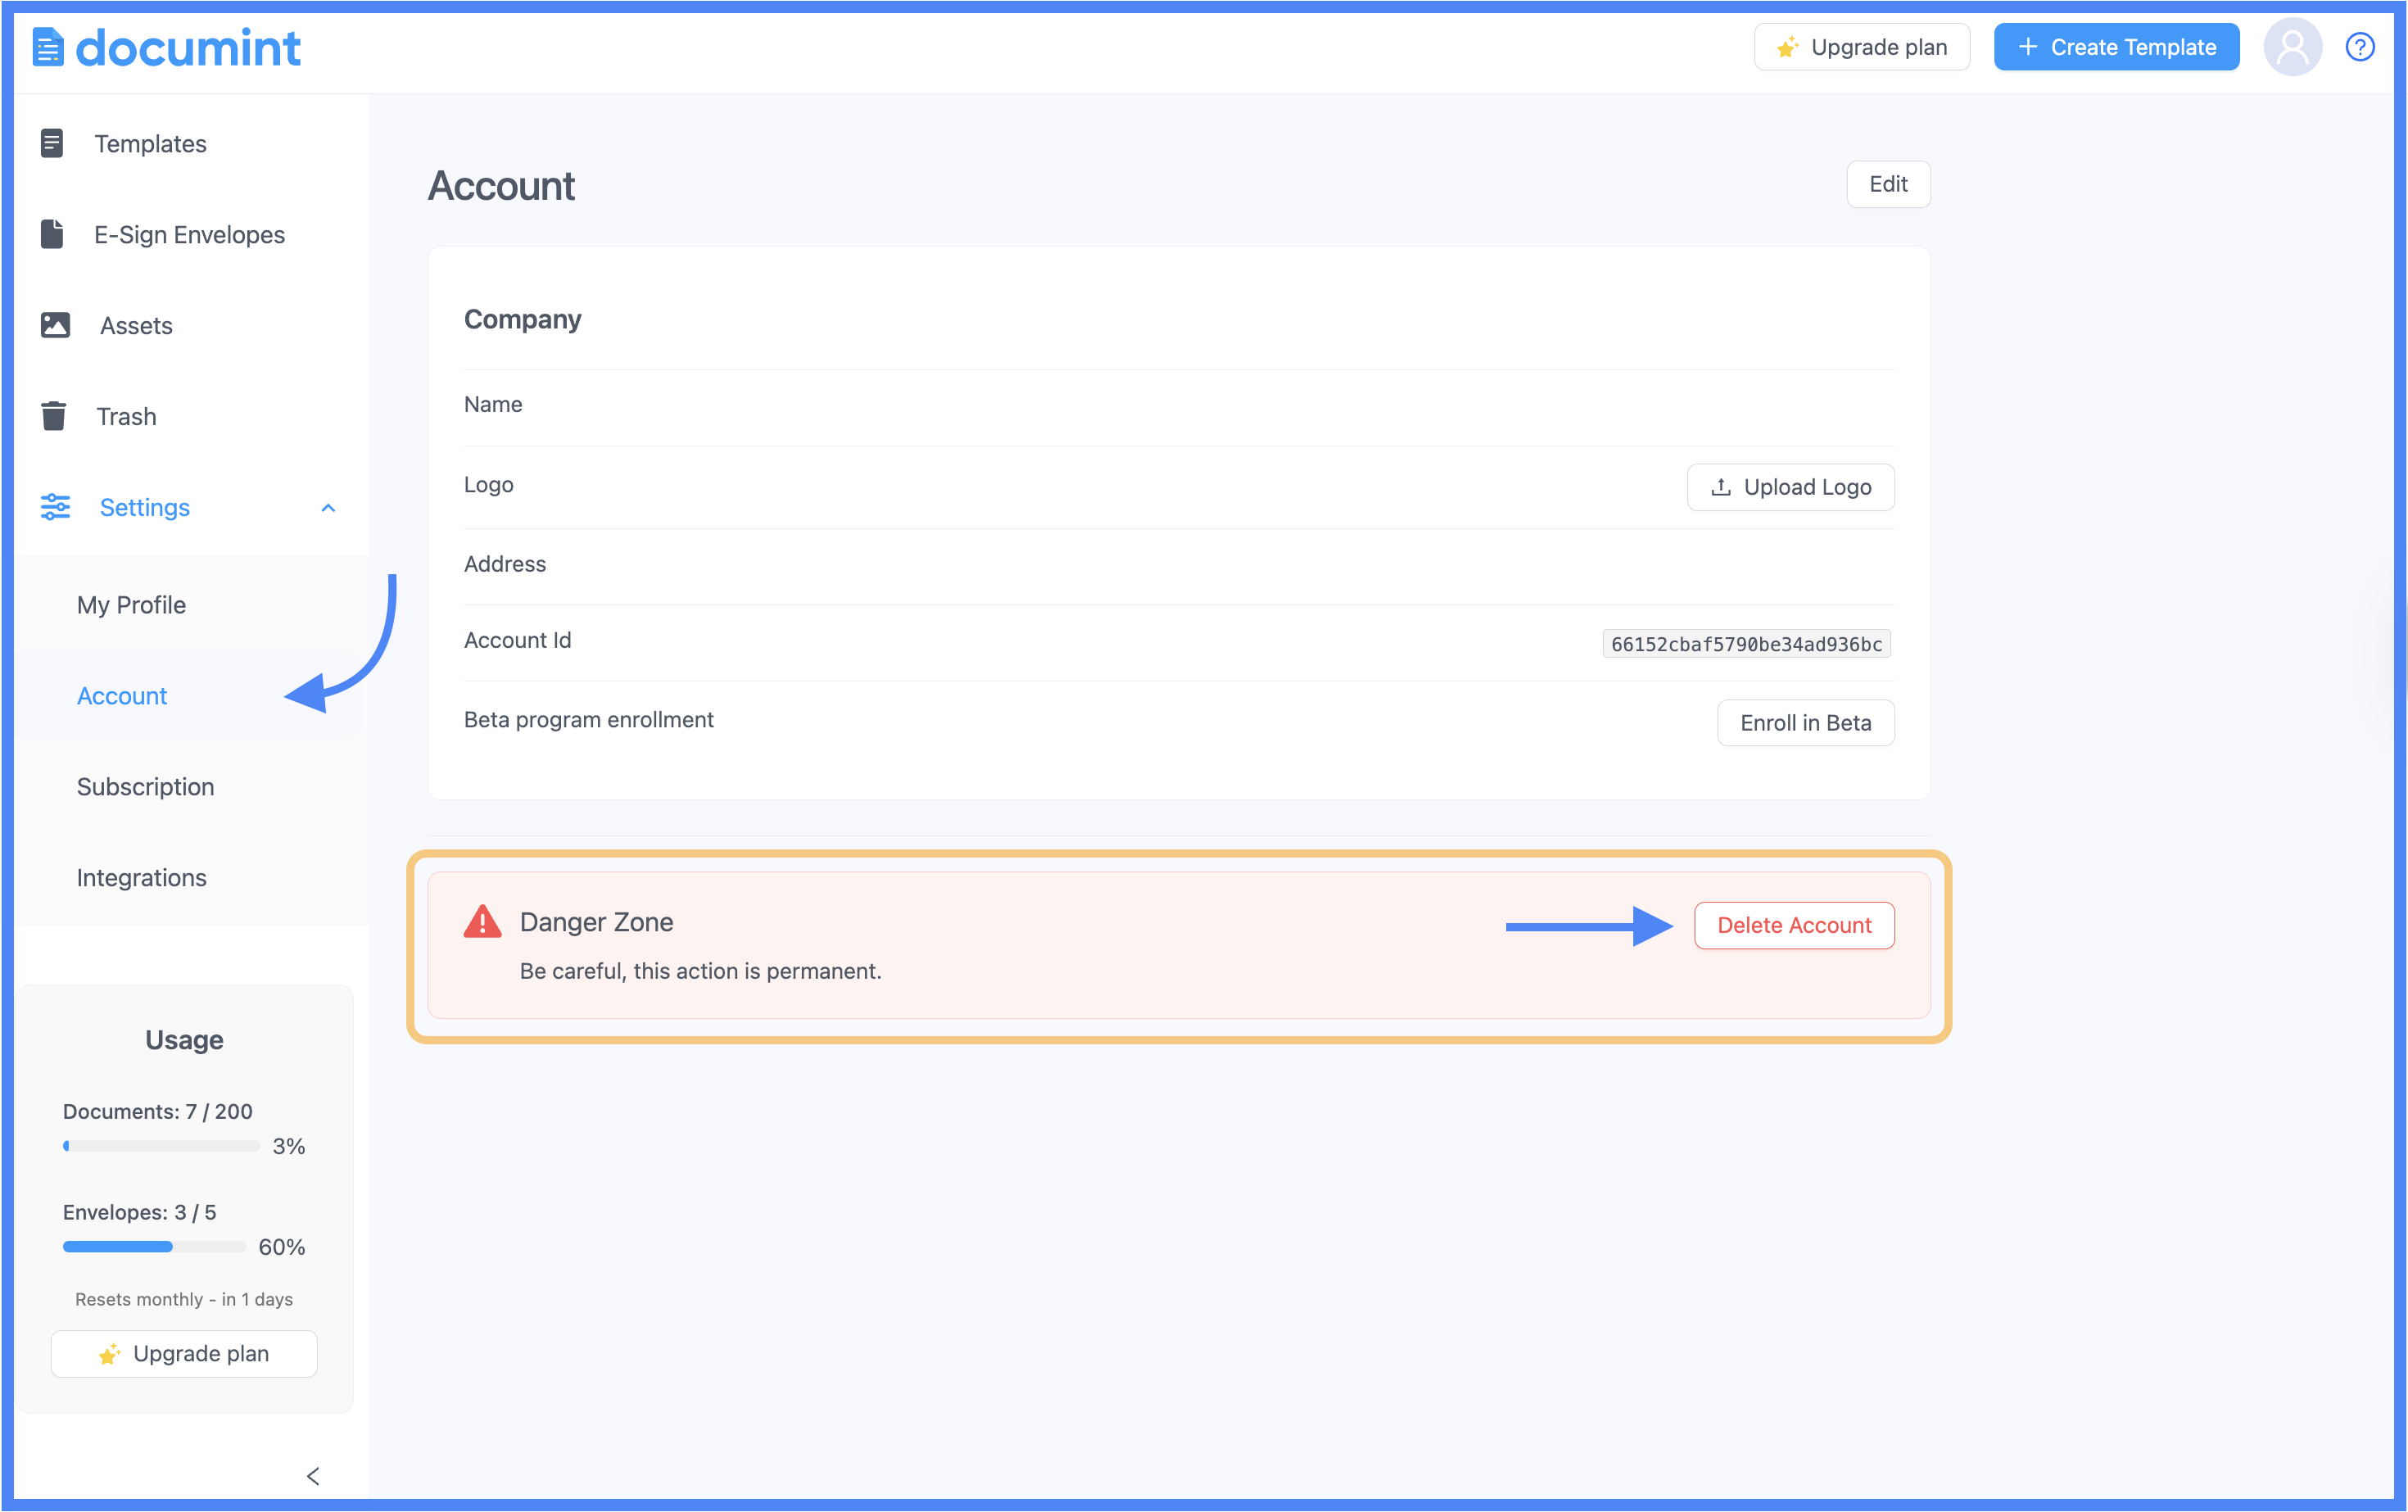Collapse the sidebar with the left arrow

tap(313, 1476)
